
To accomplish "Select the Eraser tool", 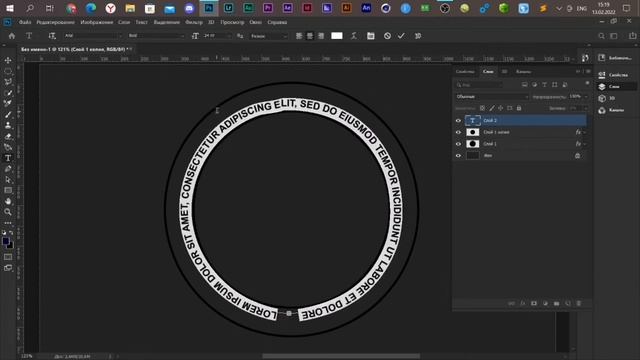I will [8, 137].
